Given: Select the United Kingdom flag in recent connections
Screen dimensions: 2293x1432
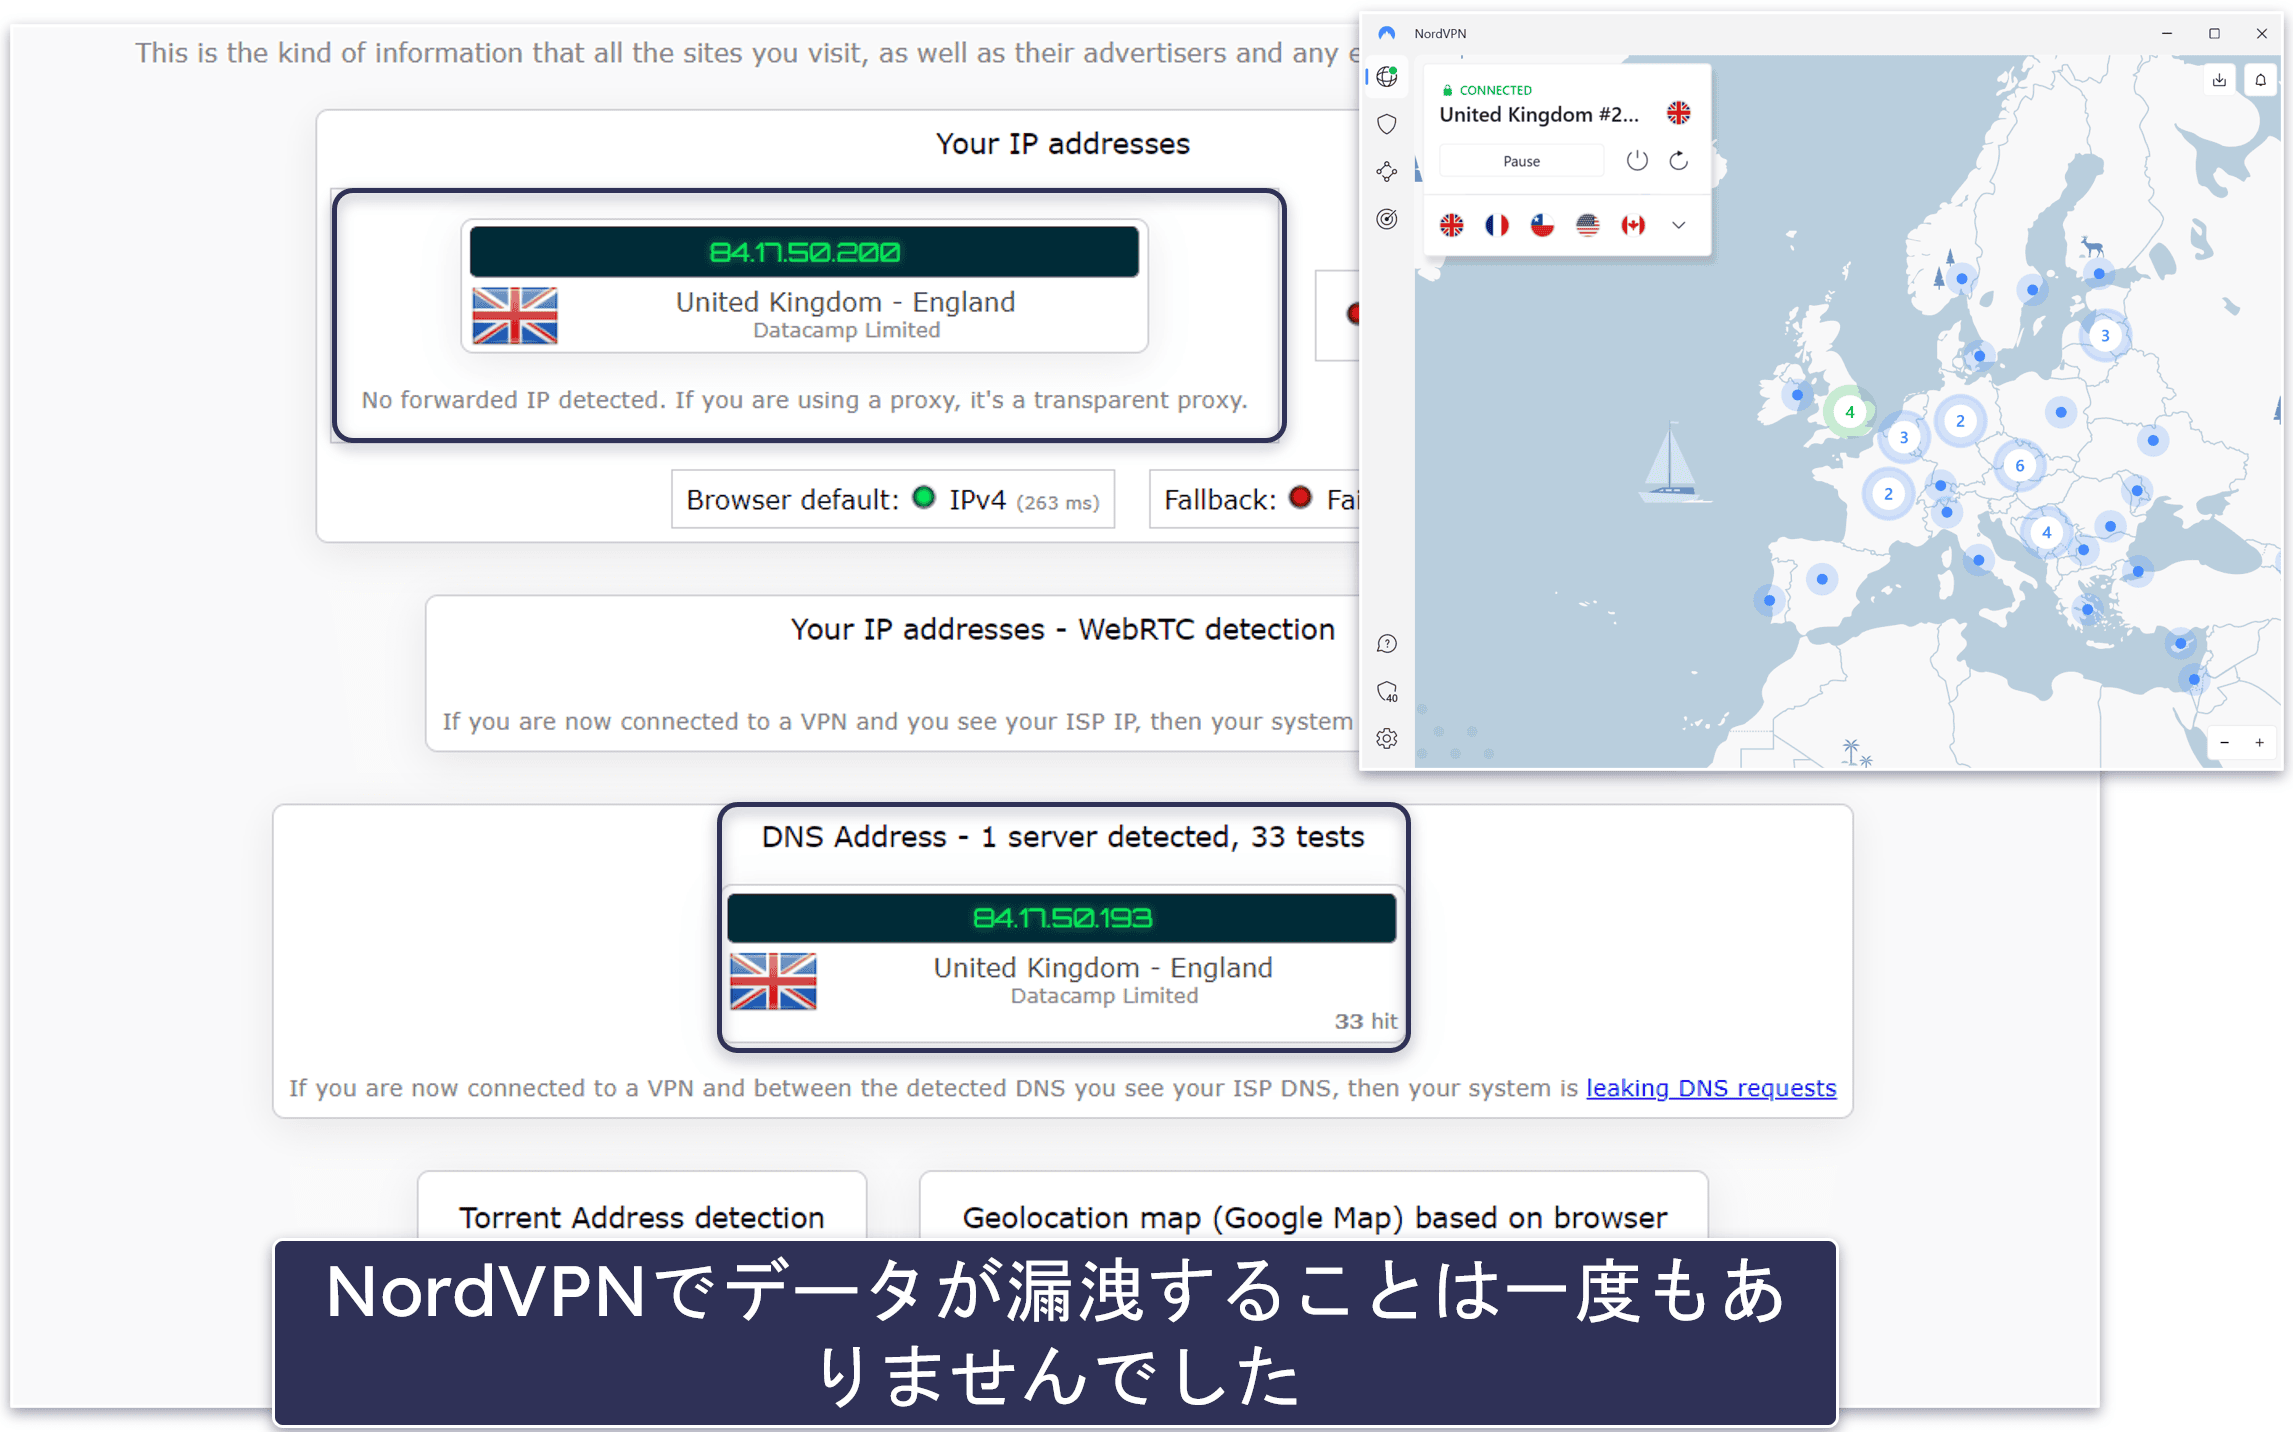Looking at the screenshot, I should tap(1452, 225).
